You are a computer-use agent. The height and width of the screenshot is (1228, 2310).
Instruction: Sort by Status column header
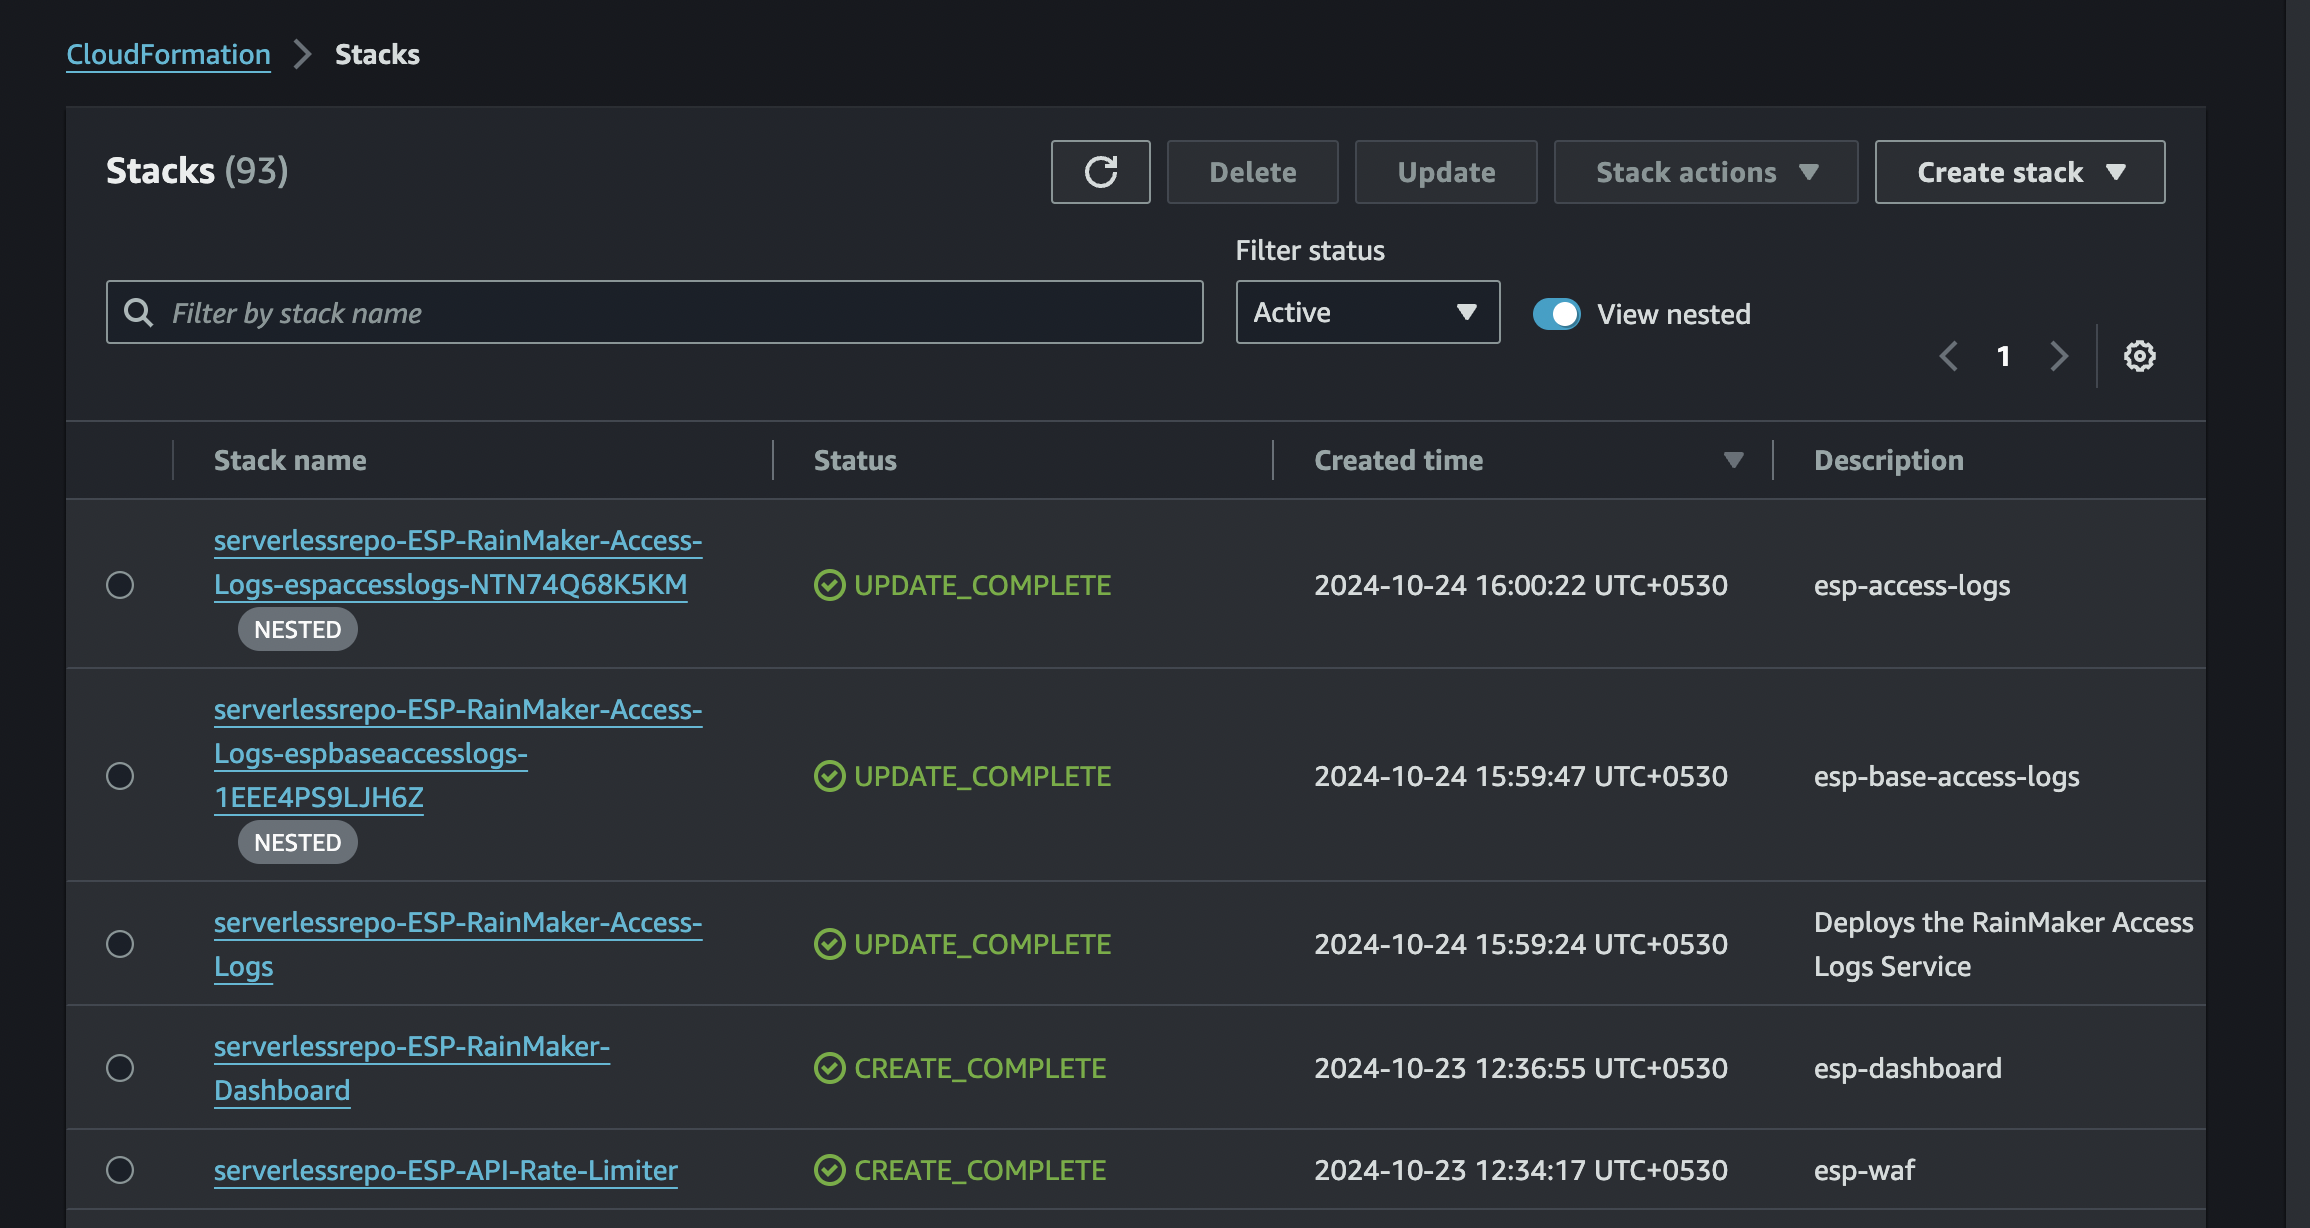(855, 460)
